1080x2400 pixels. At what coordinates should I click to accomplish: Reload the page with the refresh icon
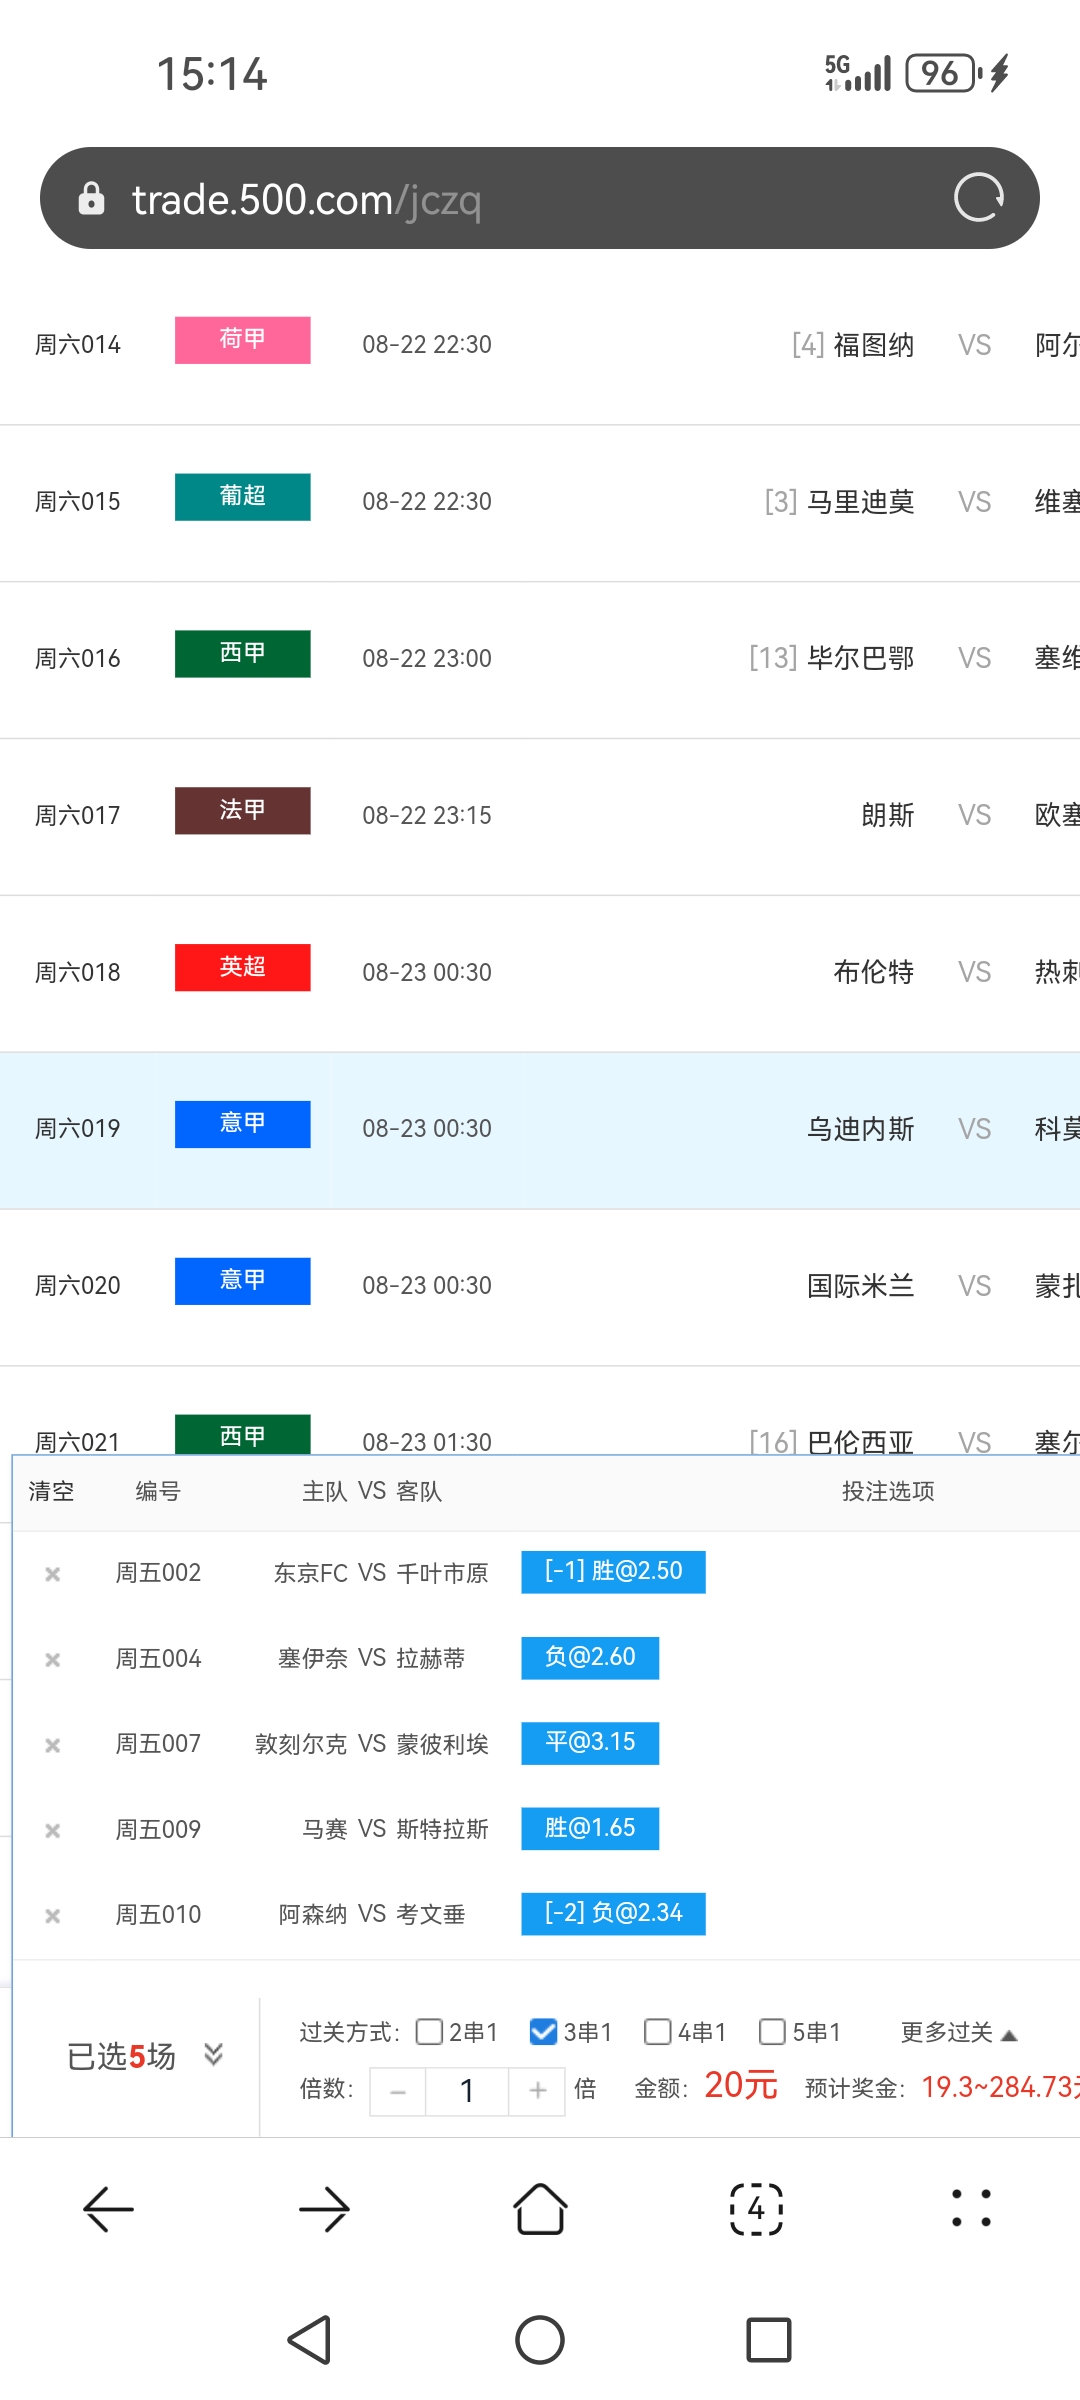(978, 197)
